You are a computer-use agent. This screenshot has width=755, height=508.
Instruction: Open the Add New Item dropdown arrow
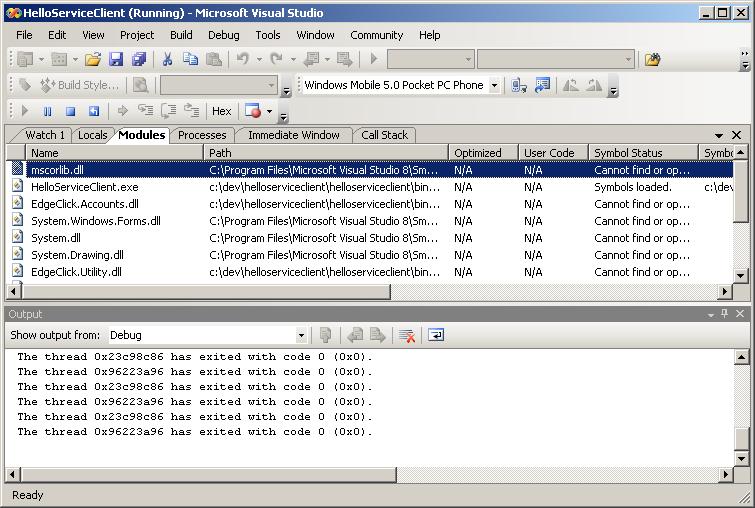[75, 59]
